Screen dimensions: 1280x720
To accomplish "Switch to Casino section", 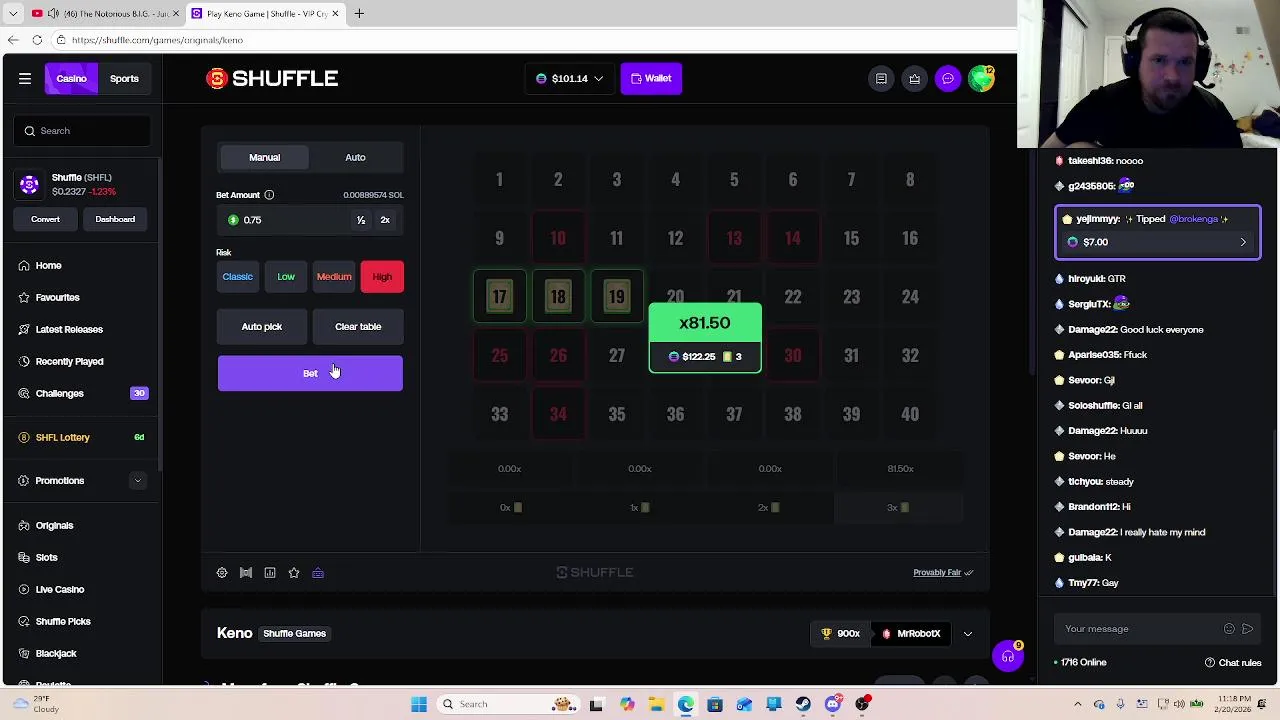I will tap(71, 78).
